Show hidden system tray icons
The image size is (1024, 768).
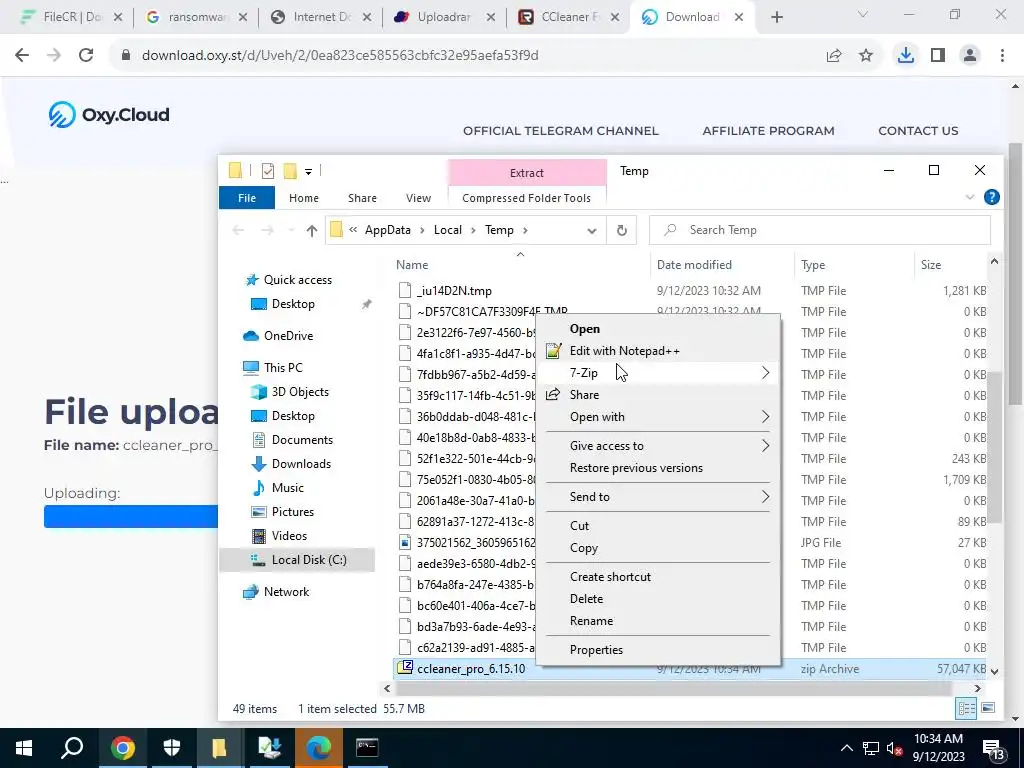846,748
